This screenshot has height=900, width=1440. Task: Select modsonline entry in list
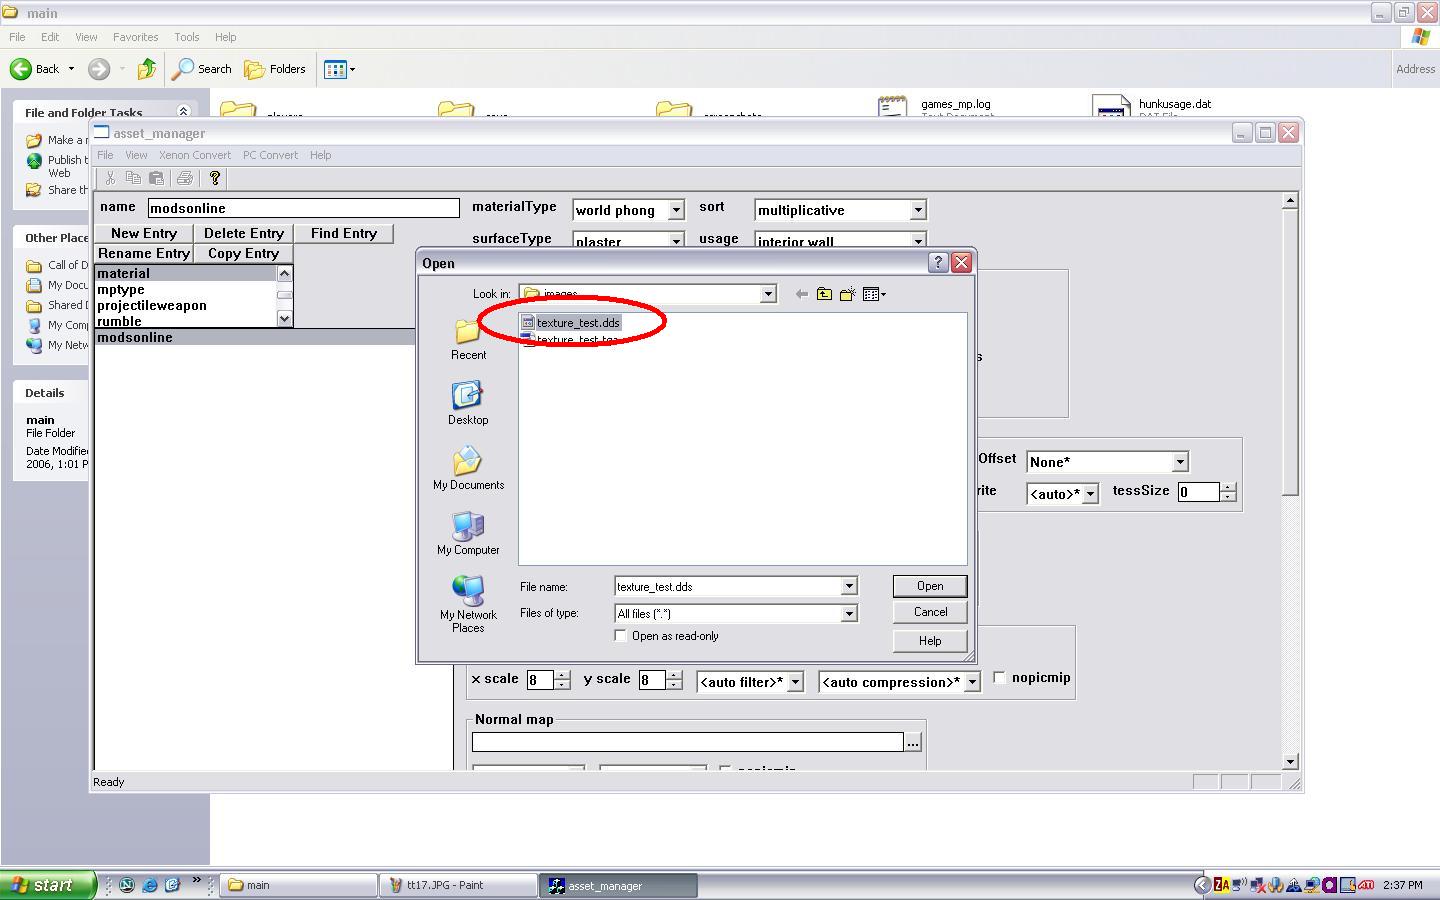click(255, 337)
